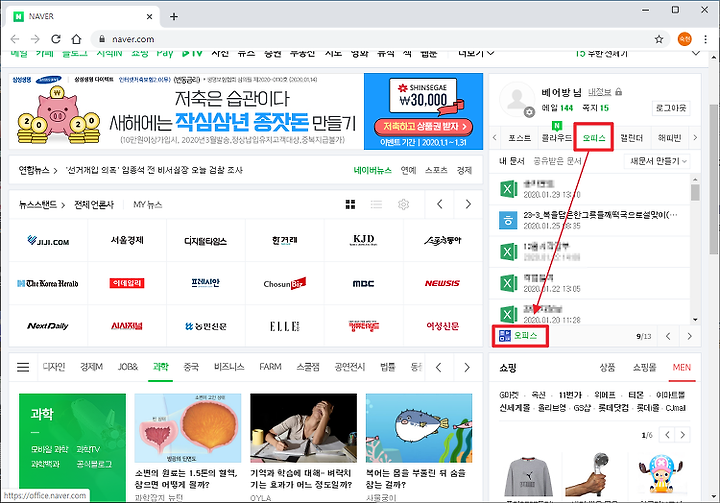
Task: Open the pufferfish article thumbnail
Action: tap(419, 428)
